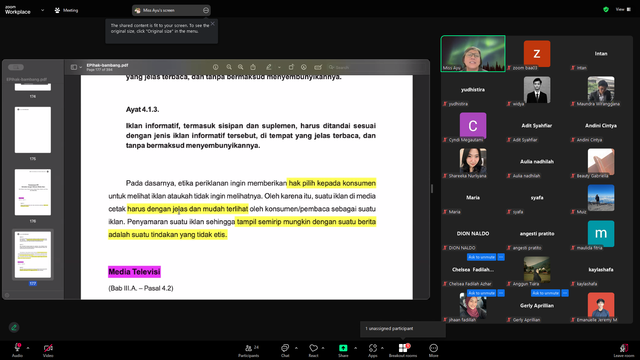Expand reaction options arrow next to React
The height and width of the screenshot is (360, 640).
tap(323, 348)
